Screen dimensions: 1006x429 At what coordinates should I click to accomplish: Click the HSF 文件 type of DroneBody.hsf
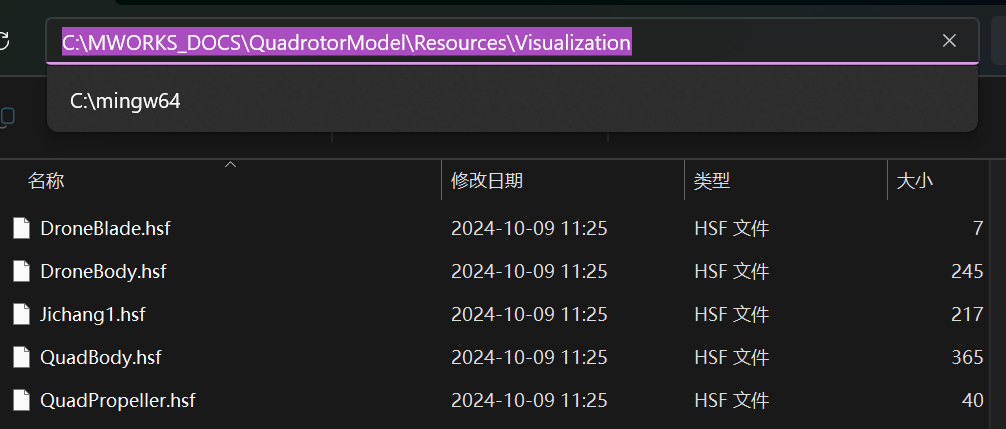point(731,271)
